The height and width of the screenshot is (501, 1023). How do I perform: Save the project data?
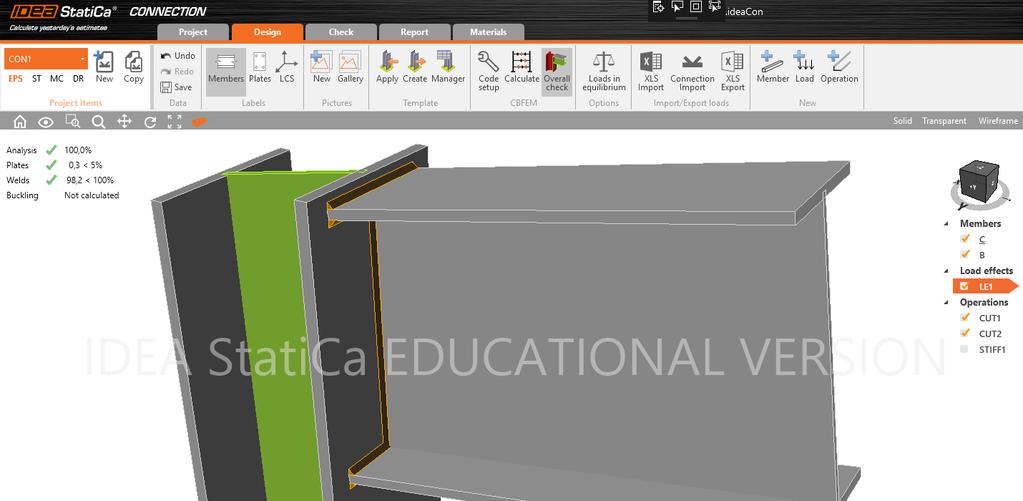176,87
